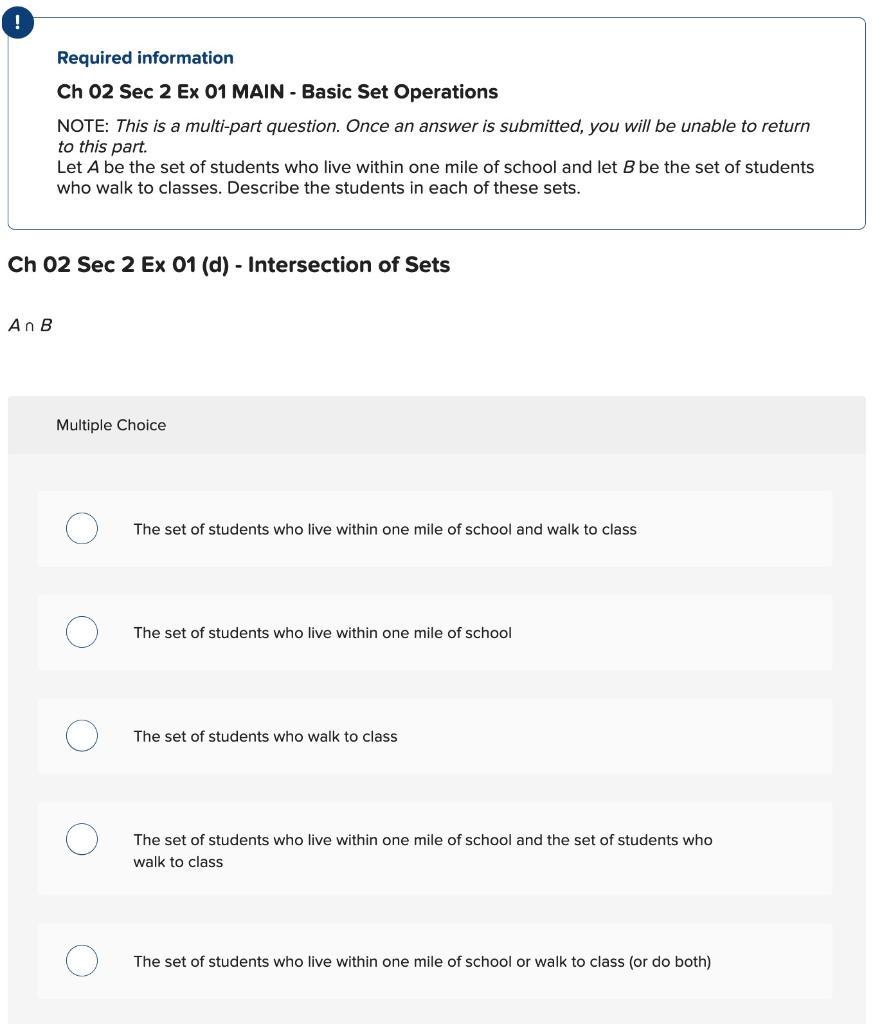Choose the 'walk to class' answer radio button
This screenshot has height=1024, width=882.
(81, 736)
